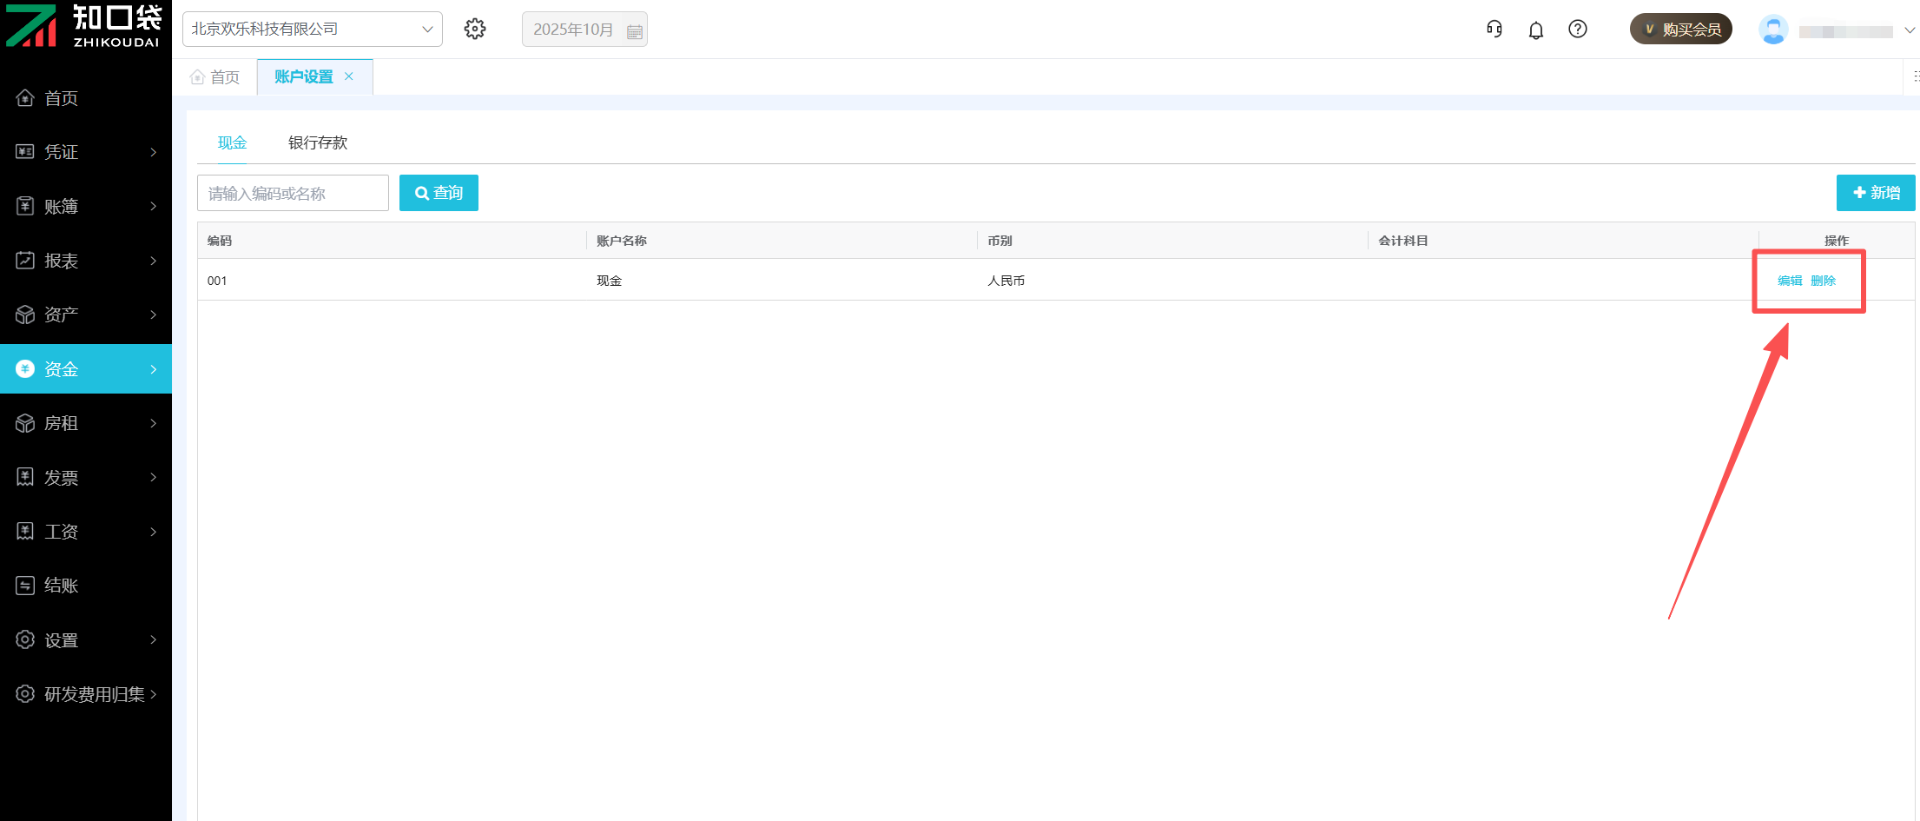Click 删除 link for account 001
Screen dimensions: 1920x821
[x=1823, y=281]
